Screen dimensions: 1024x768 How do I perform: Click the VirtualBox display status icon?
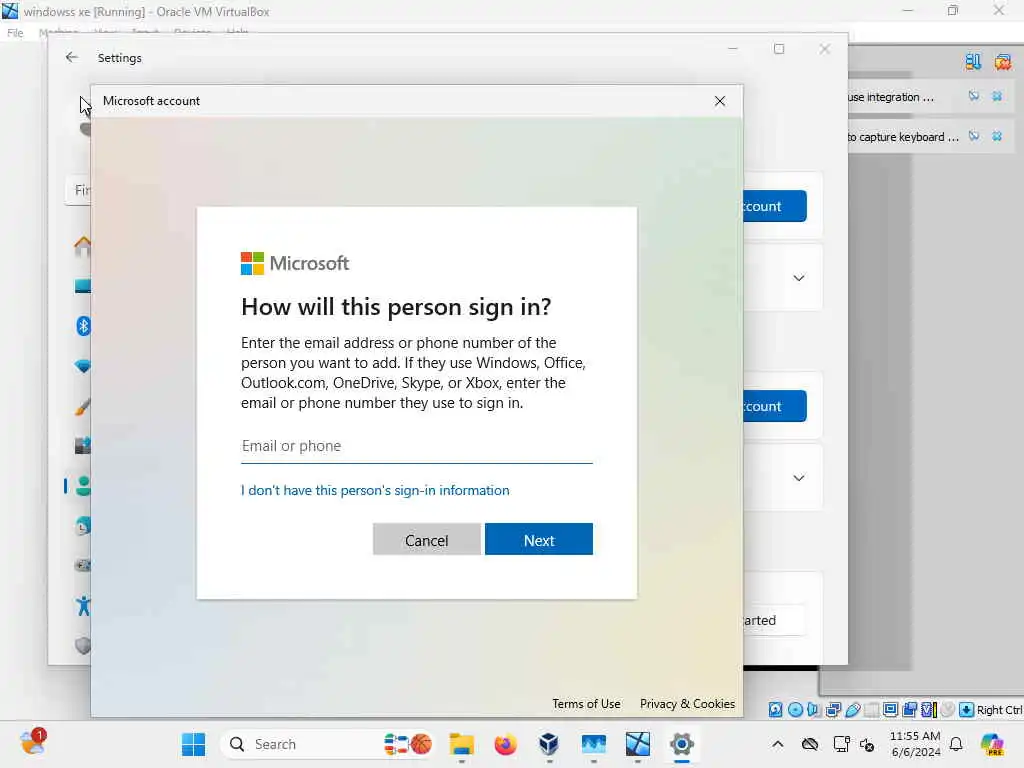point(890,710)
